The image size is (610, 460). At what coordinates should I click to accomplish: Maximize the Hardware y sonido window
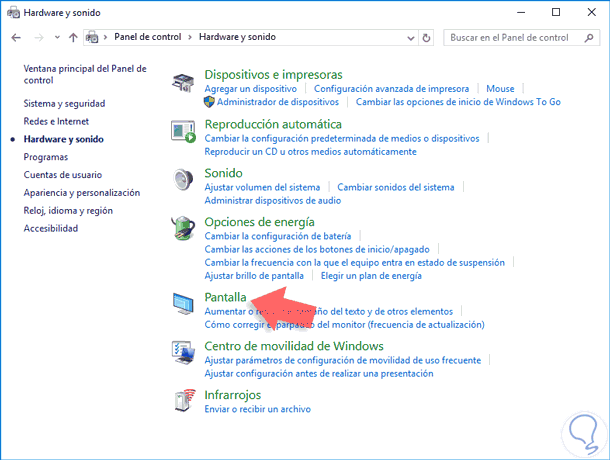point(556,12)
